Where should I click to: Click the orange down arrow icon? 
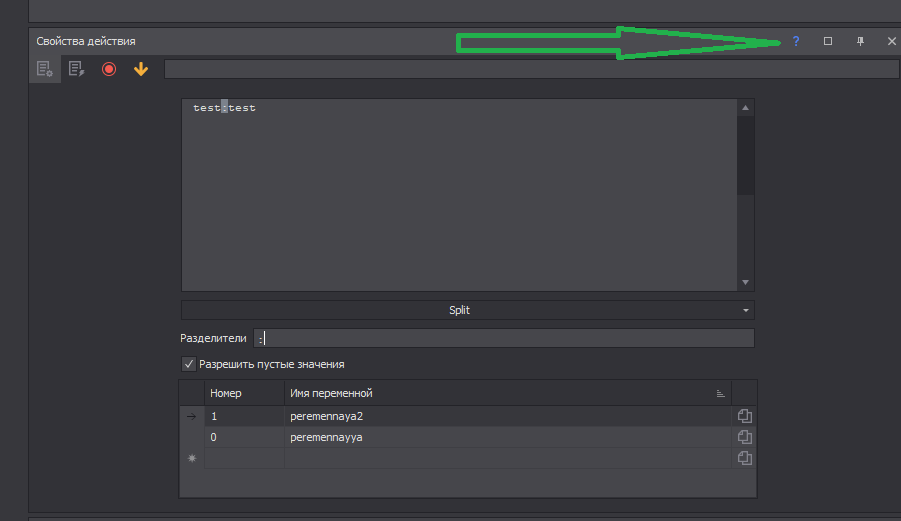pyautogui.click(x=141, y=70)
